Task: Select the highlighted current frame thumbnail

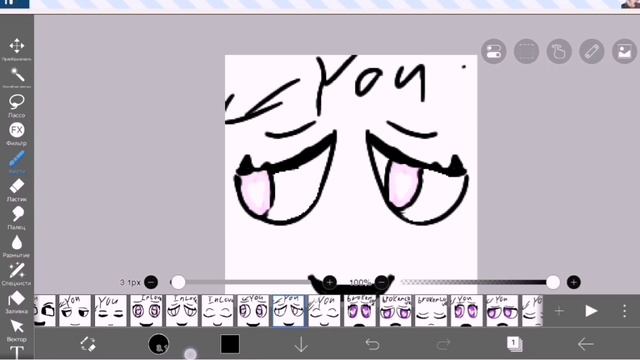Action: 288,311
